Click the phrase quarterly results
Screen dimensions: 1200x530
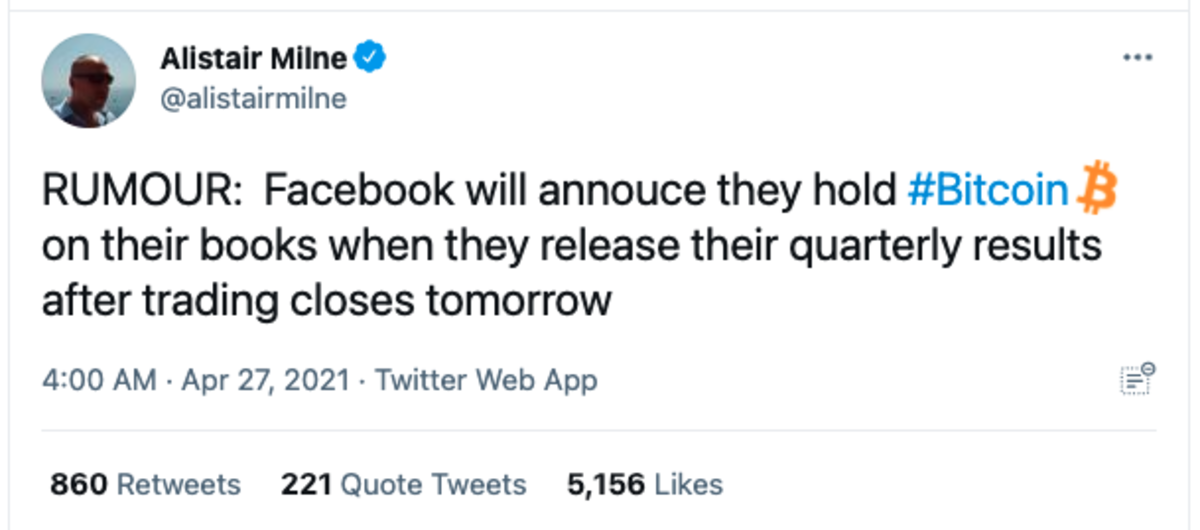pos(944,246)
